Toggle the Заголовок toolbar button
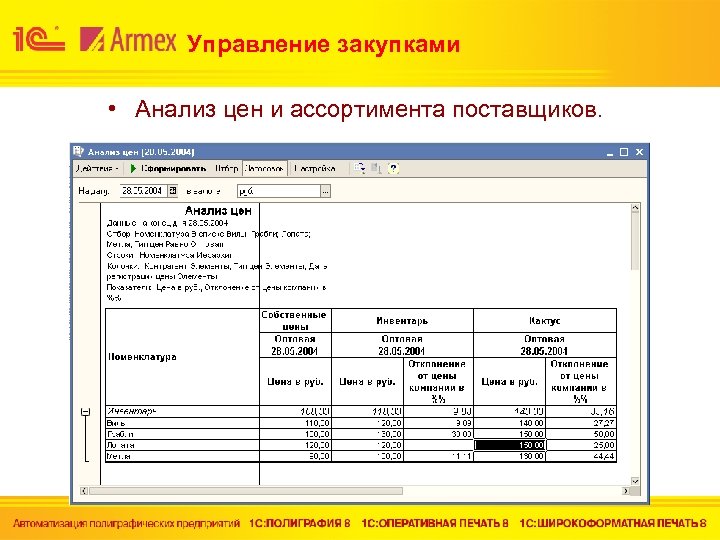The height and width of the screenshot is (540, 720). [x=264, y=169]
